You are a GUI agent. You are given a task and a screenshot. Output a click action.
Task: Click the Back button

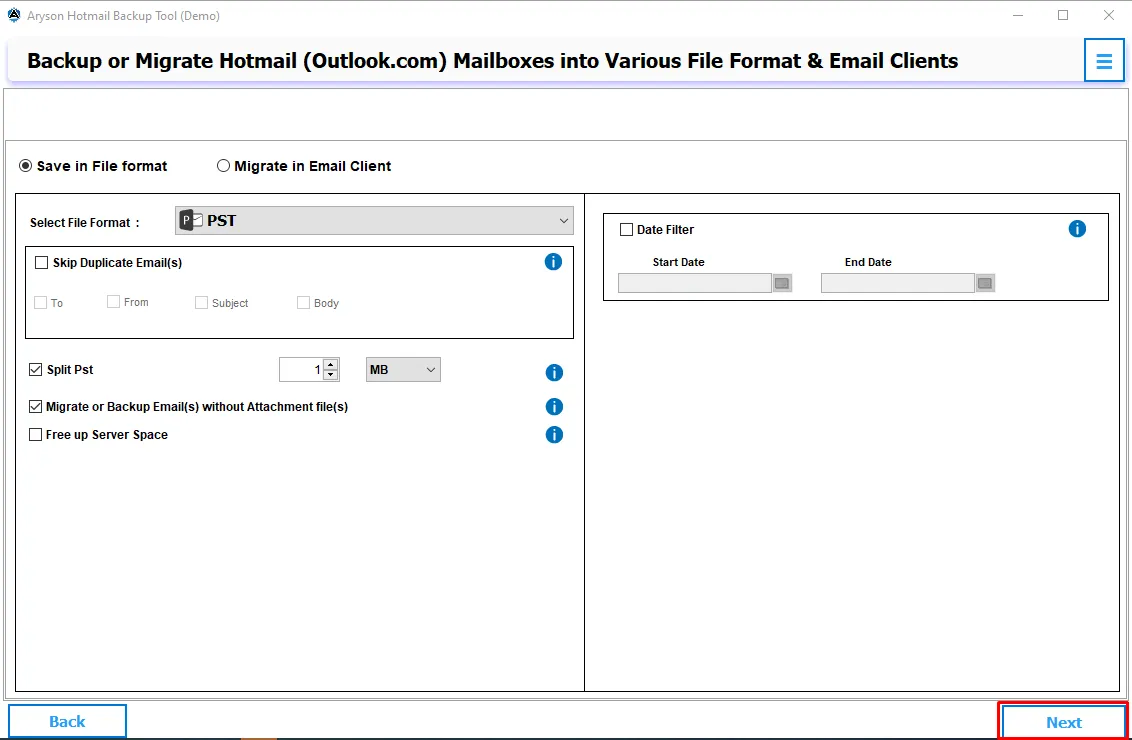click(67, 721)
